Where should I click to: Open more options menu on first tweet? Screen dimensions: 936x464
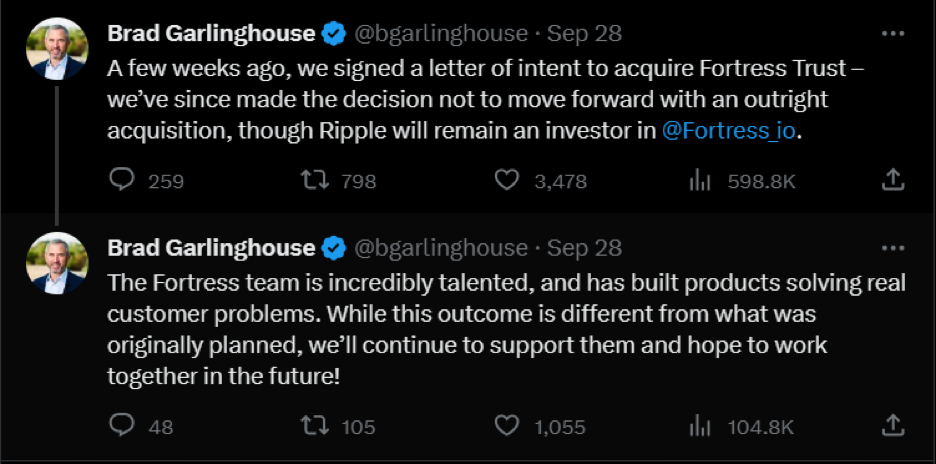(893, 33)
